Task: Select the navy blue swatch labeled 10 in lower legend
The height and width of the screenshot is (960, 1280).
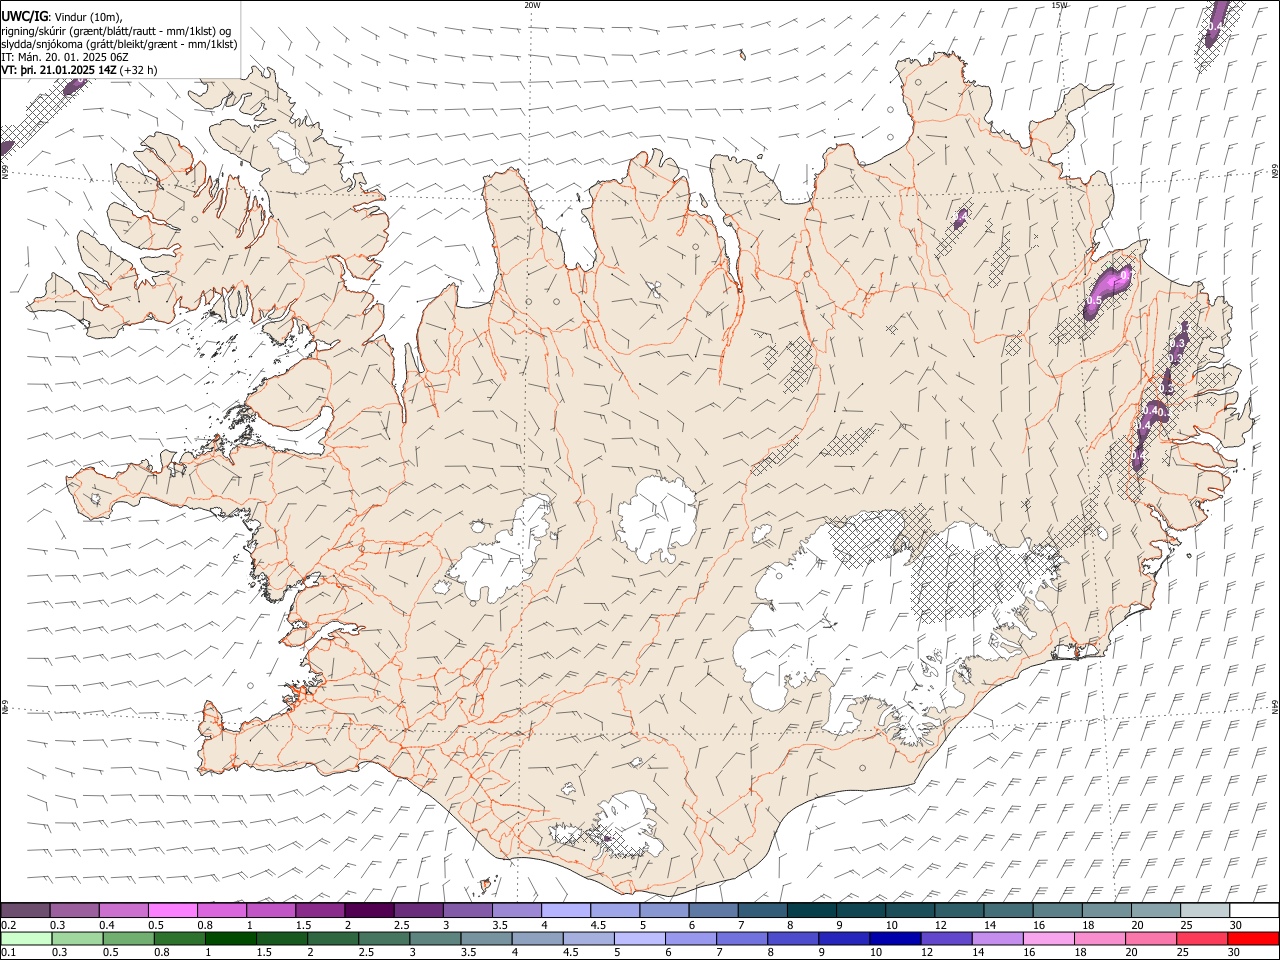Action: click(x=894, y=938)
